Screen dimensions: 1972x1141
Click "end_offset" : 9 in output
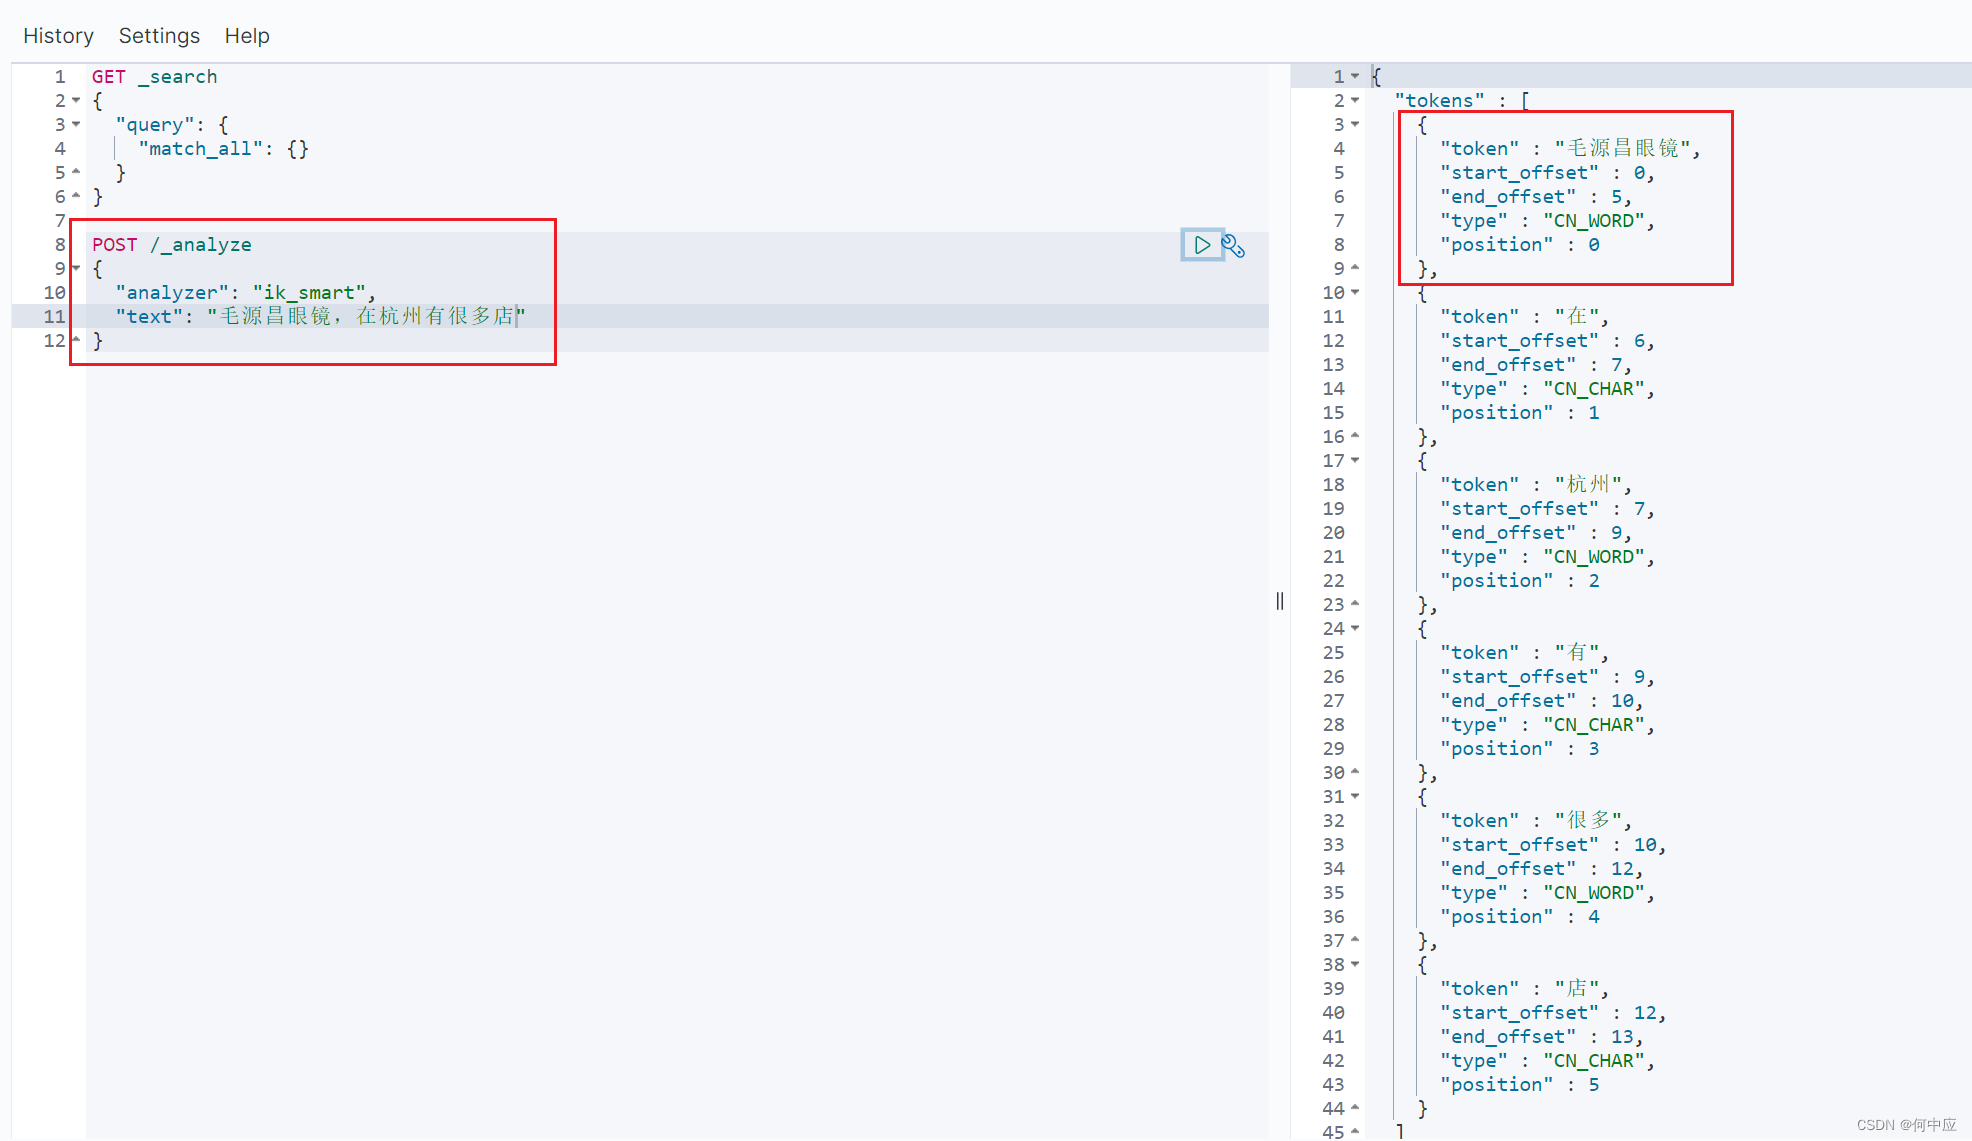(x=1536, y=533)
